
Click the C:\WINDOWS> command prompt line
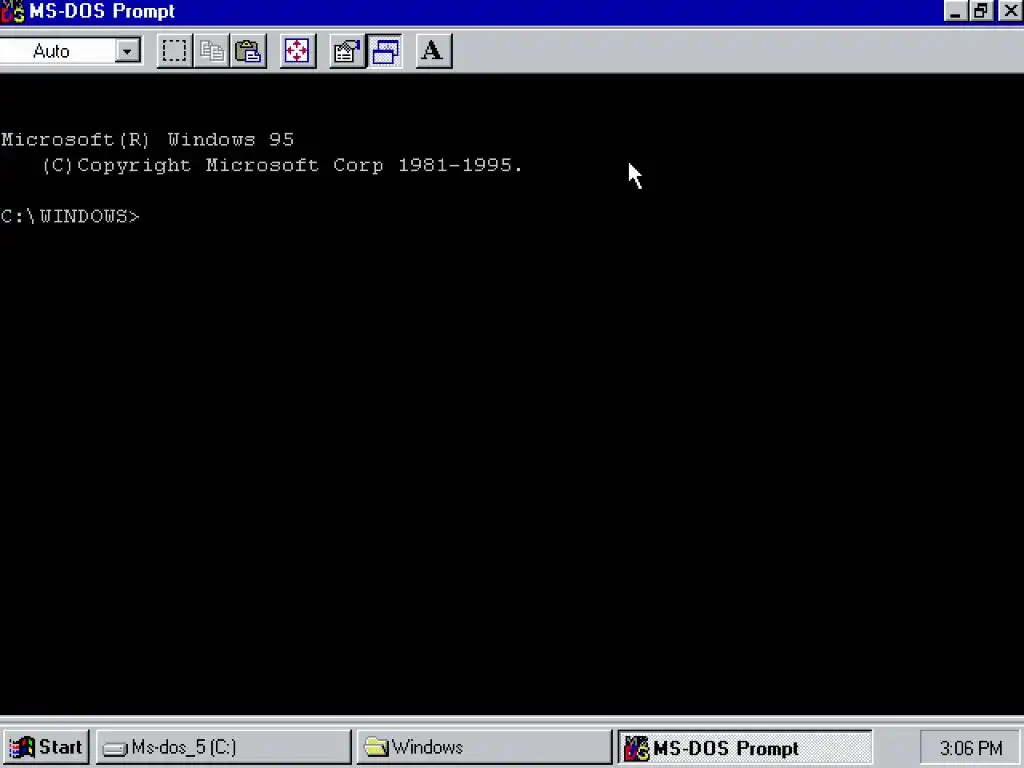click(70, 216)
